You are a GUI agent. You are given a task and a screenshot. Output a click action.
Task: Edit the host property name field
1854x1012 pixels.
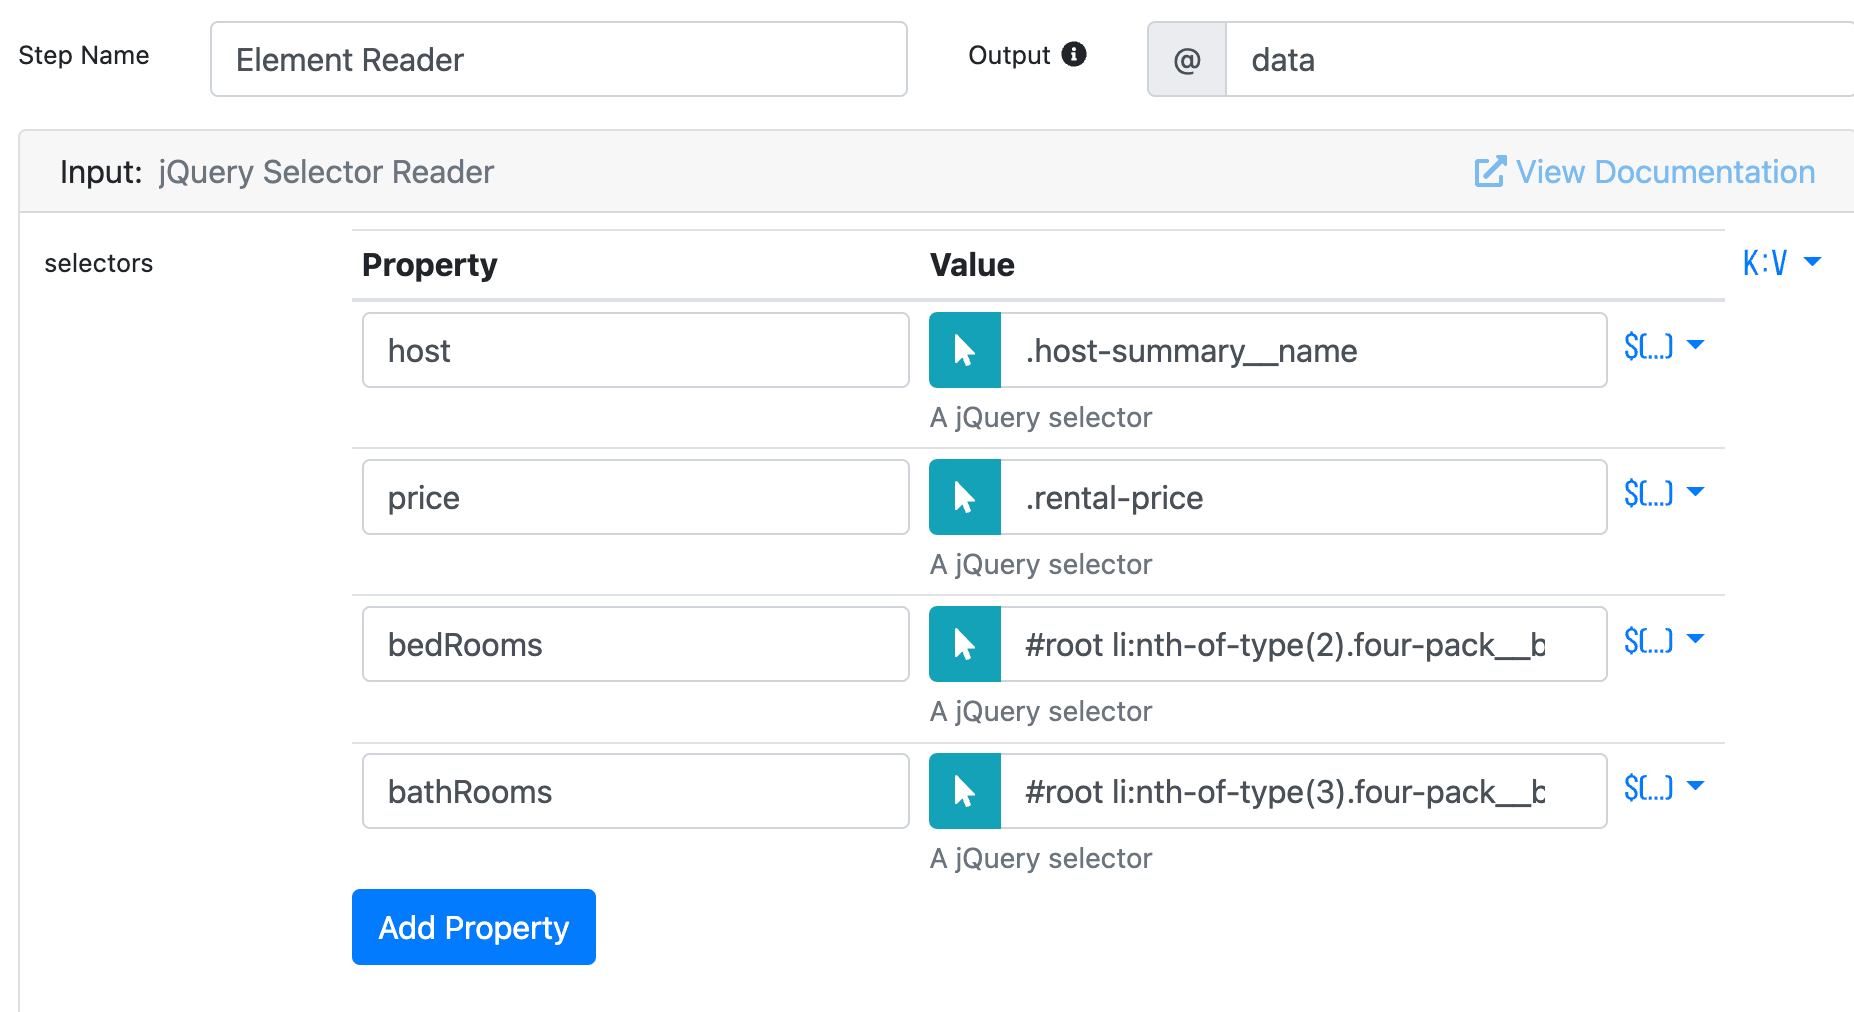[x=636, y=350]
